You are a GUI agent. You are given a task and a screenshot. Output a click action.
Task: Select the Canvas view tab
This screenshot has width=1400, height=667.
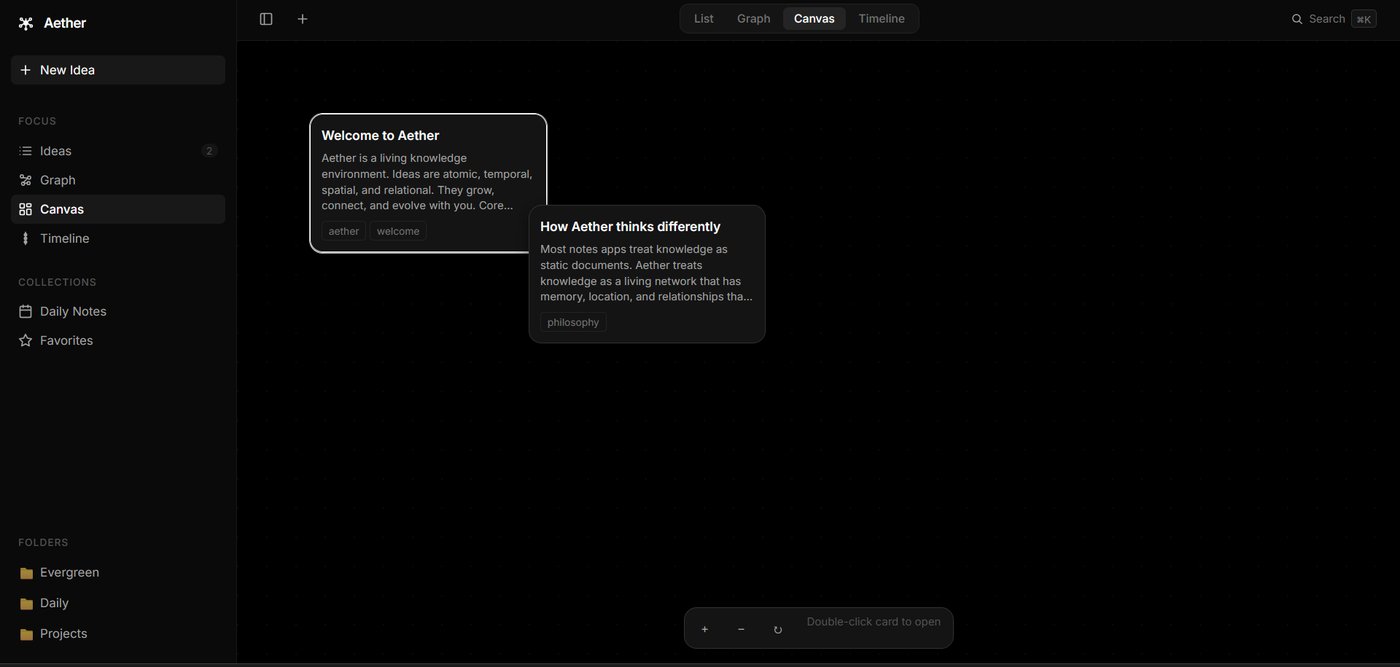click(814, 19)
